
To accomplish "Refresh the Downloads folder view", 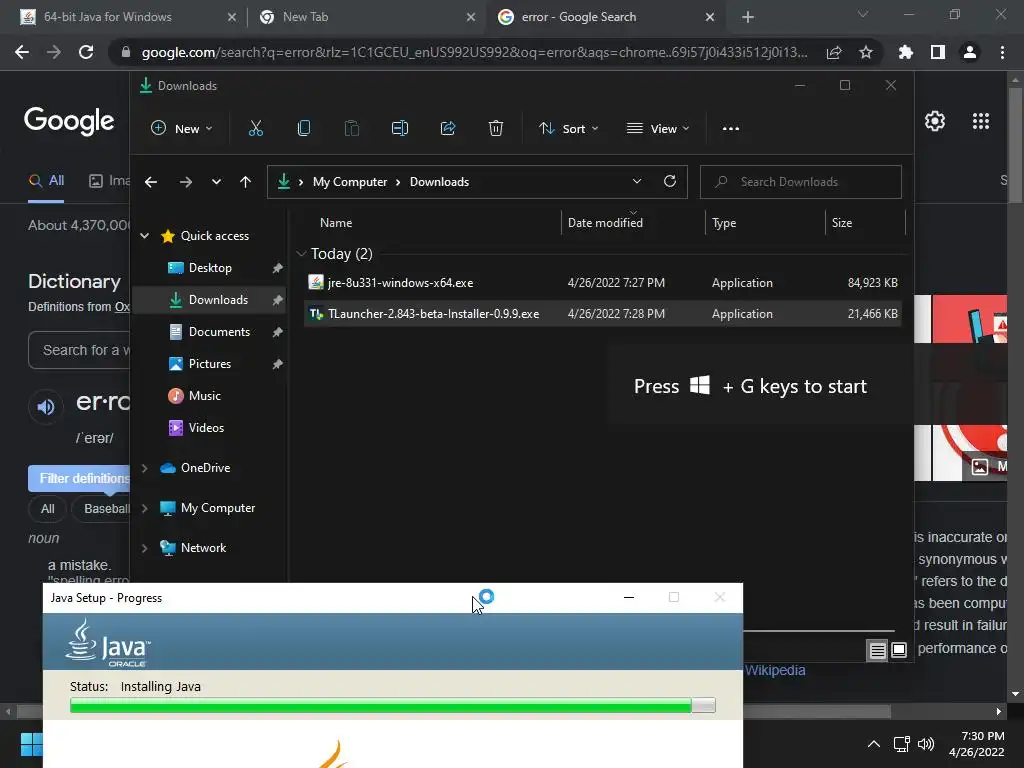I will pyautogui.click(x=670, y=182).
